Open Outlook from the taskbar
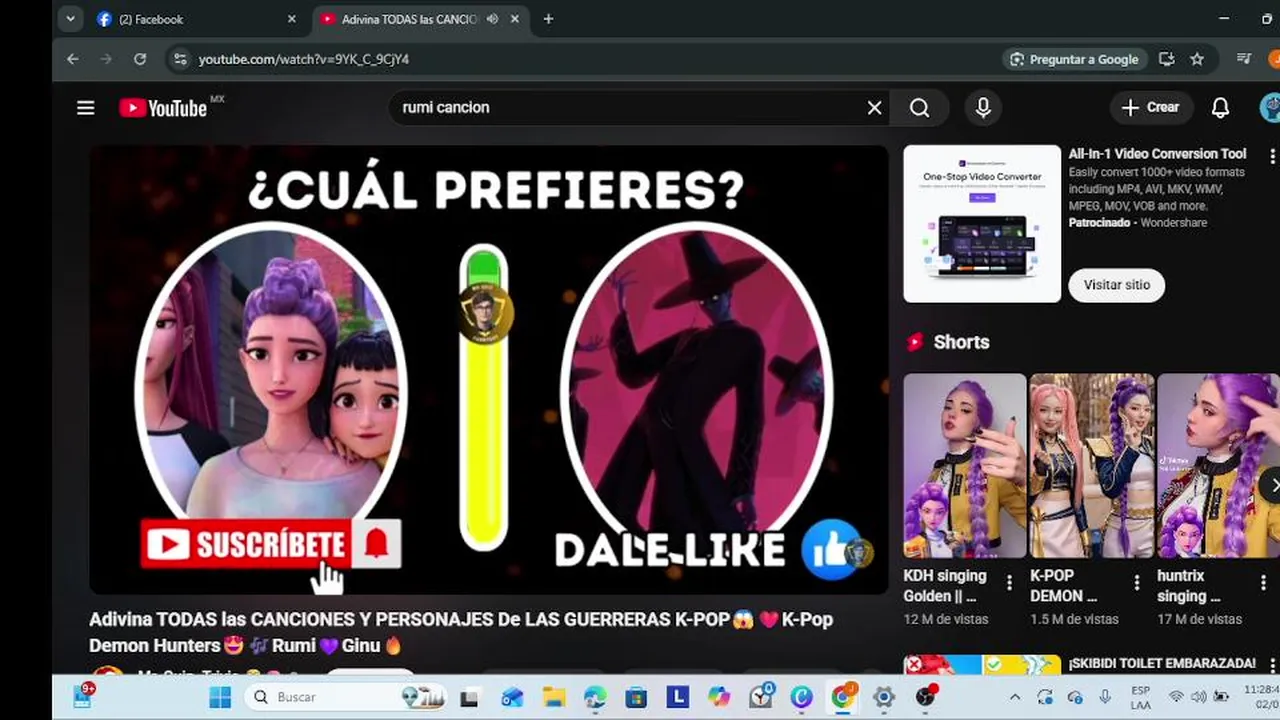The width and height of the screenshot is (1280, 720). [x=512, y=697]
